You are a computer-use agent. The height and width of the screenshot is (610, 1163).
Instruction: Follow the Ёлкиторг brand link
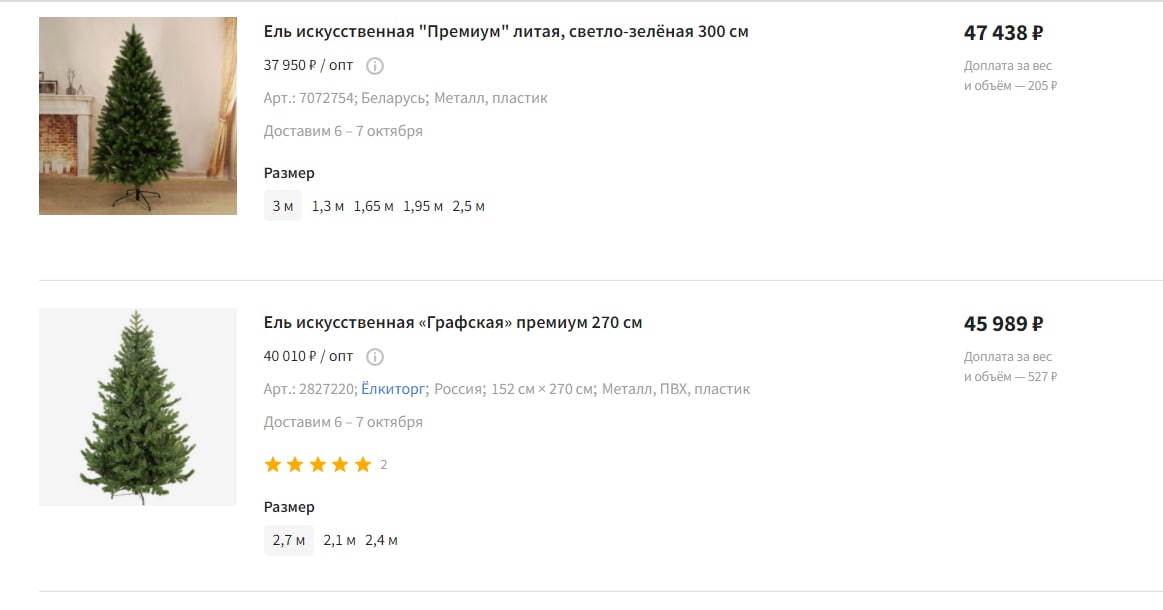pos(394,389)
